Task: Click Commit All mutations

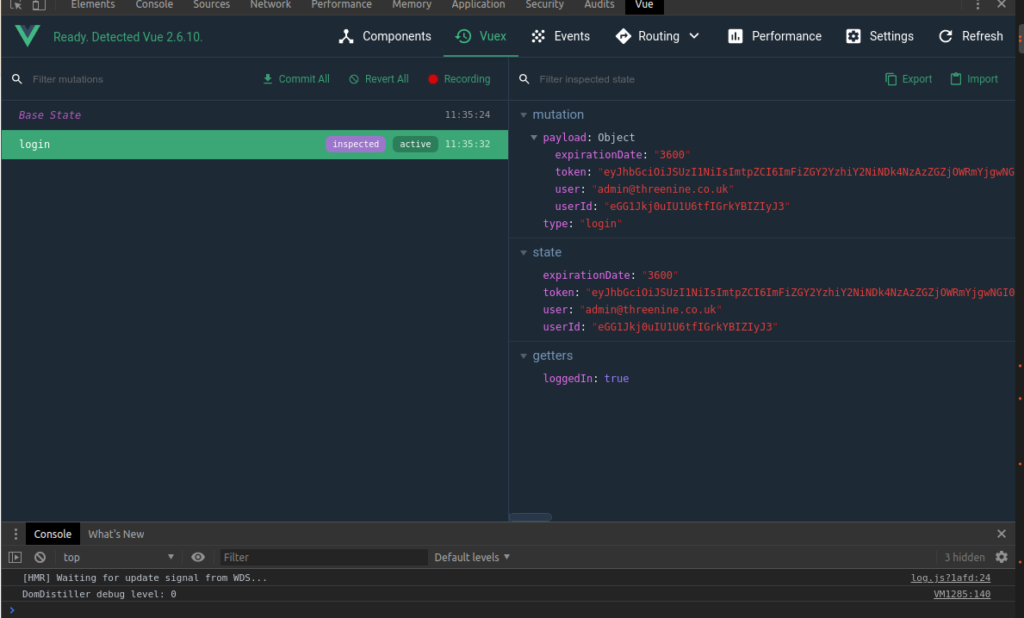Action: pyautogui.click(x=296, y=79)
